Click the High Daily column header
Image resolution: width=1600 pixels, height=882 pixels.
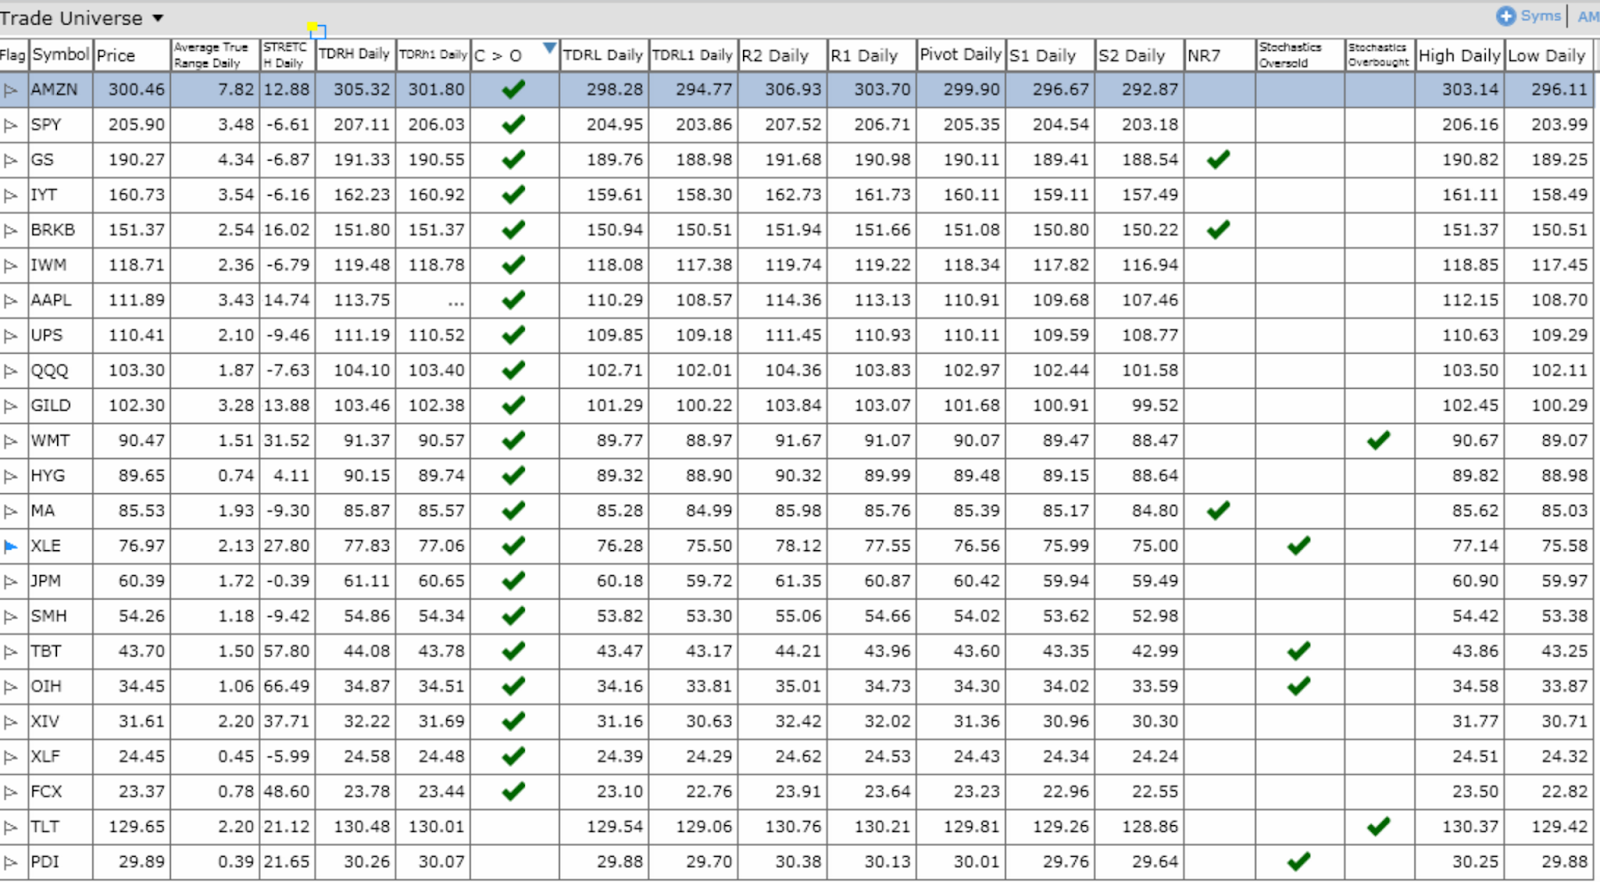tap(1459, 55)
